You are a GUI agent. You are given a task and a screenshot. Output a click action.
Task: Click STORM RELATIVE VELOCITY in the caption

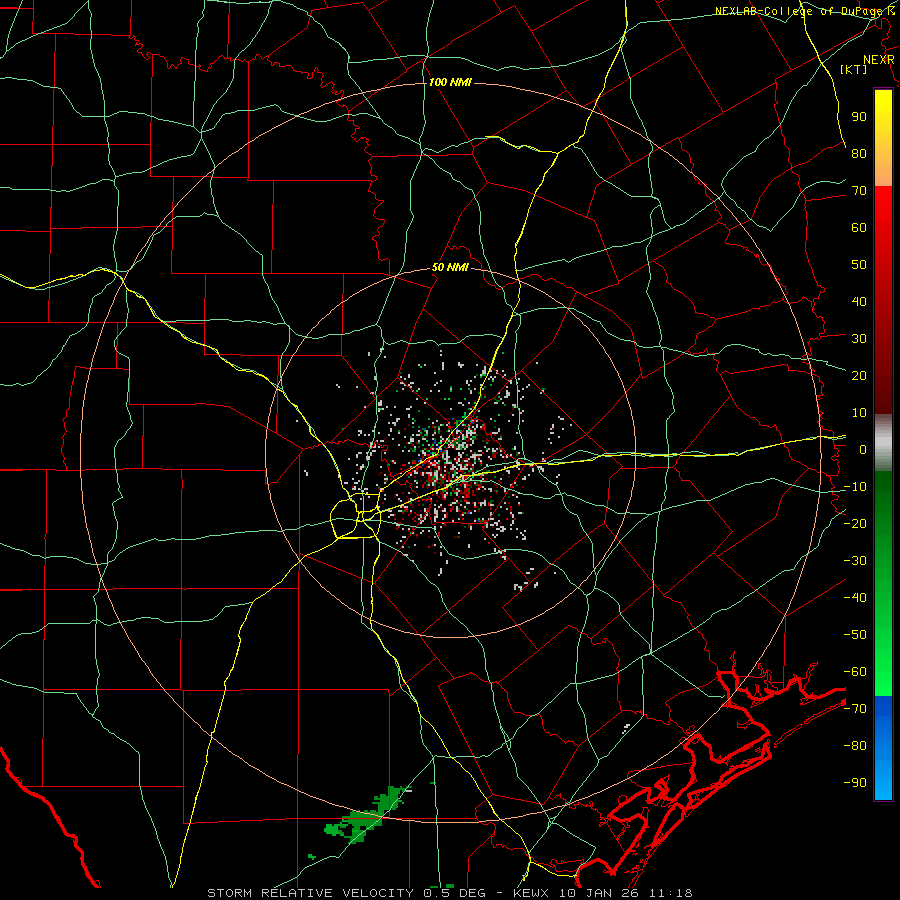click(x=310, y=893)
